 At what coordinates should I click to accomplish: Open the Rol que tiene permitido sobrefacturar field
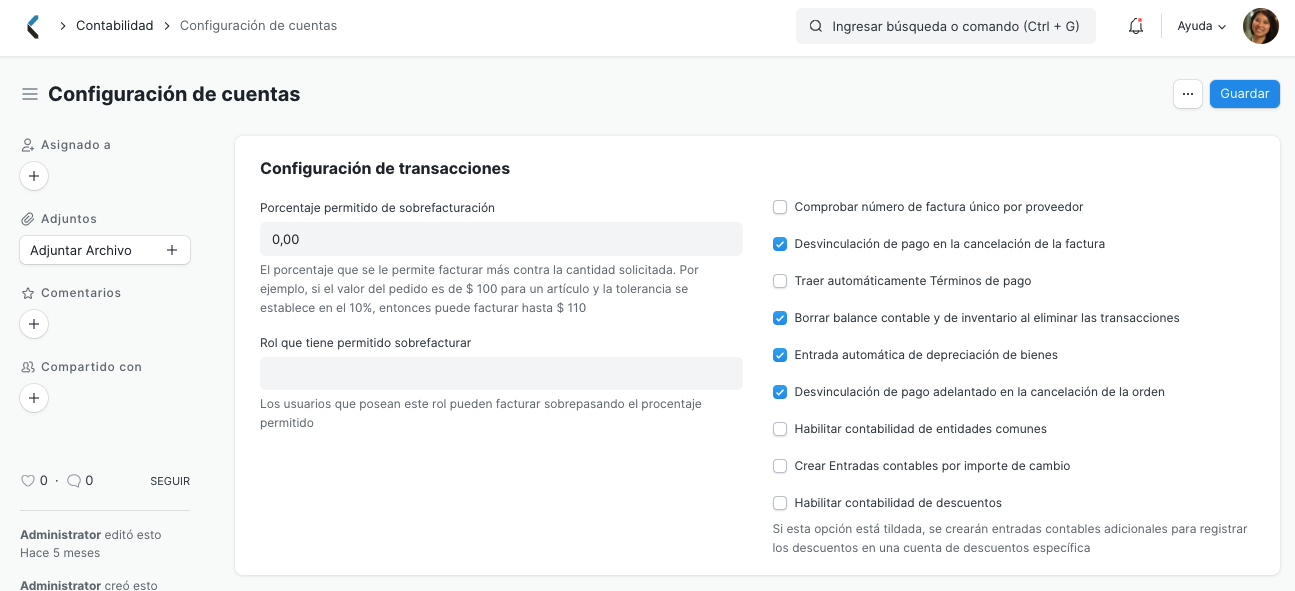coord(501,373)
